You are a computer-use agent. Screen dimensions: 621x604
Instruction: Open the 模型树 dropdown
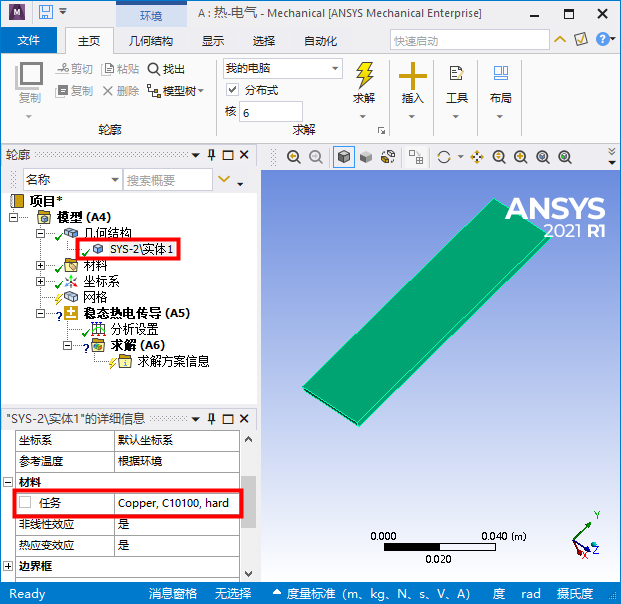175,91
